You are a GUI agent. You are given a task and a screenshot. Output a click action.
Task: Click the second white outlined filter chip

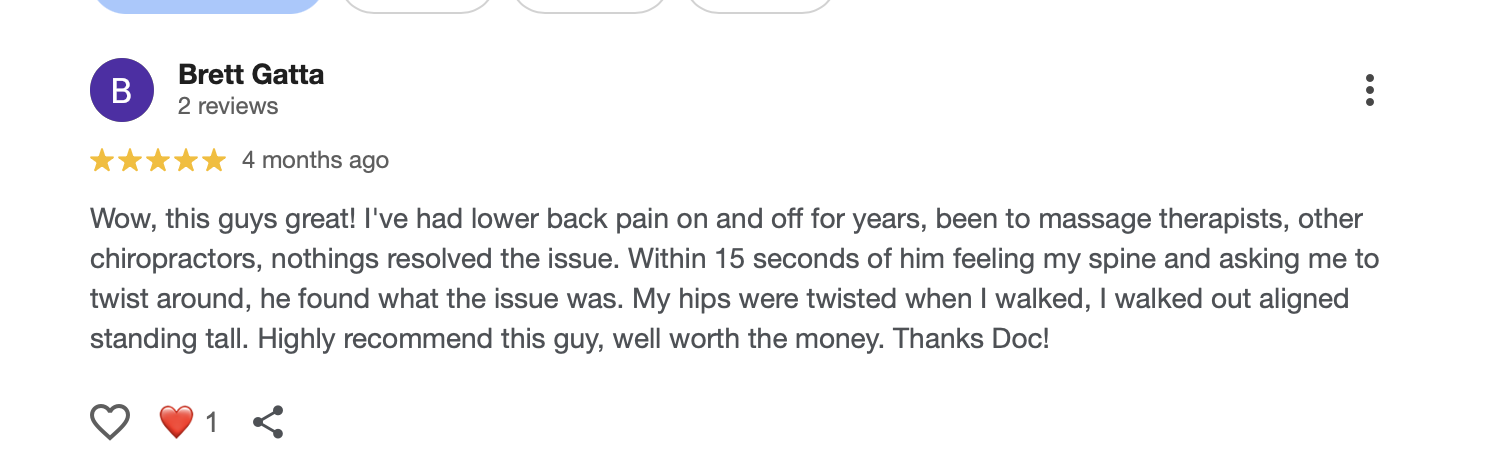590,5
